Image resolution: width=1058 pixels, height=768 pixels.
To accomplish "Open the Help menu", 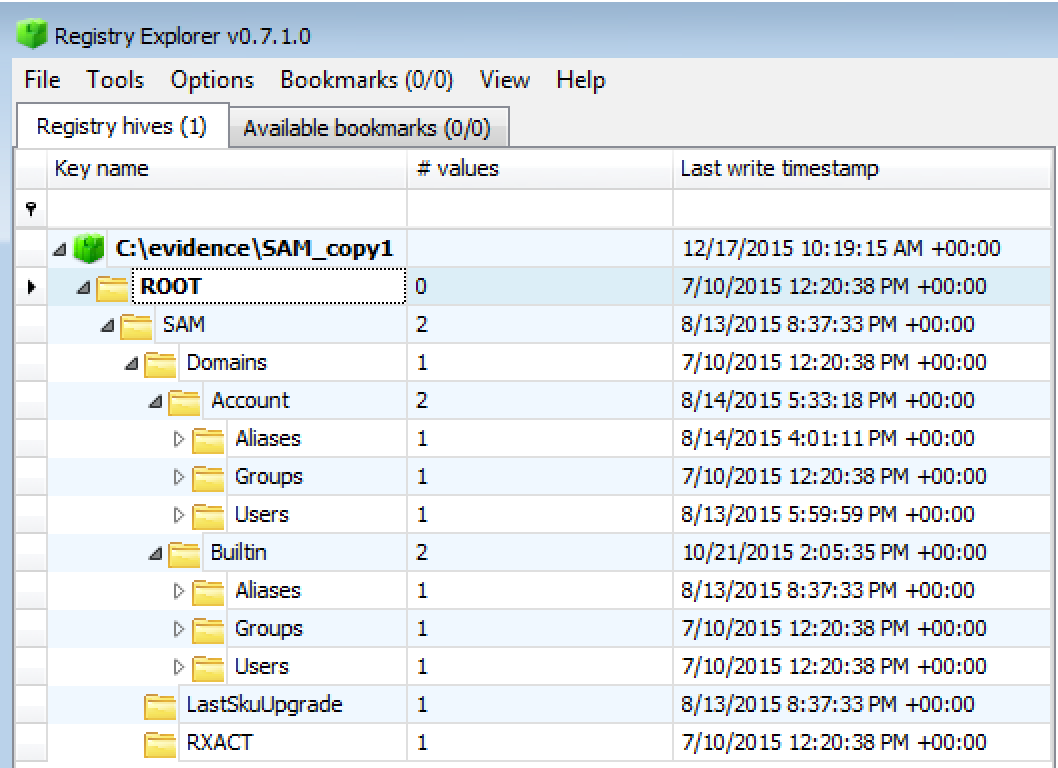I will tap(581, 80).
